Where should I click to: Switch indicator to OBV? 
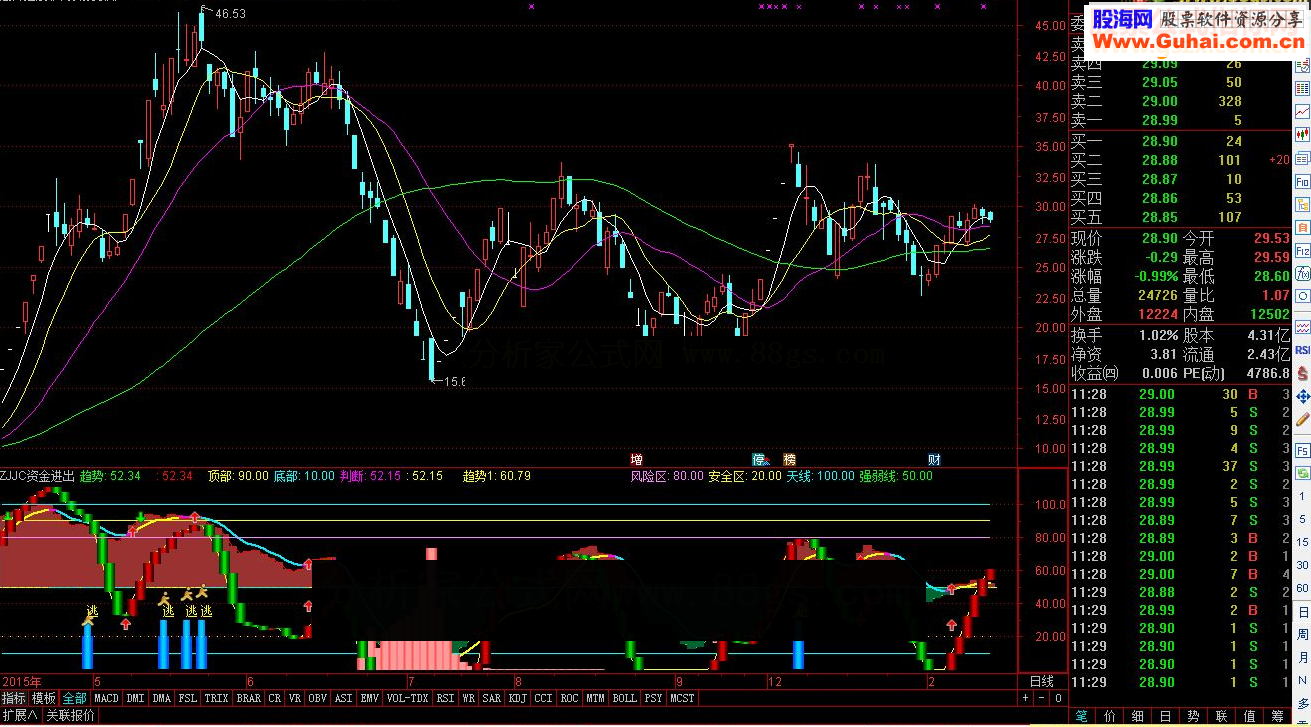click(x=317, y=698)
